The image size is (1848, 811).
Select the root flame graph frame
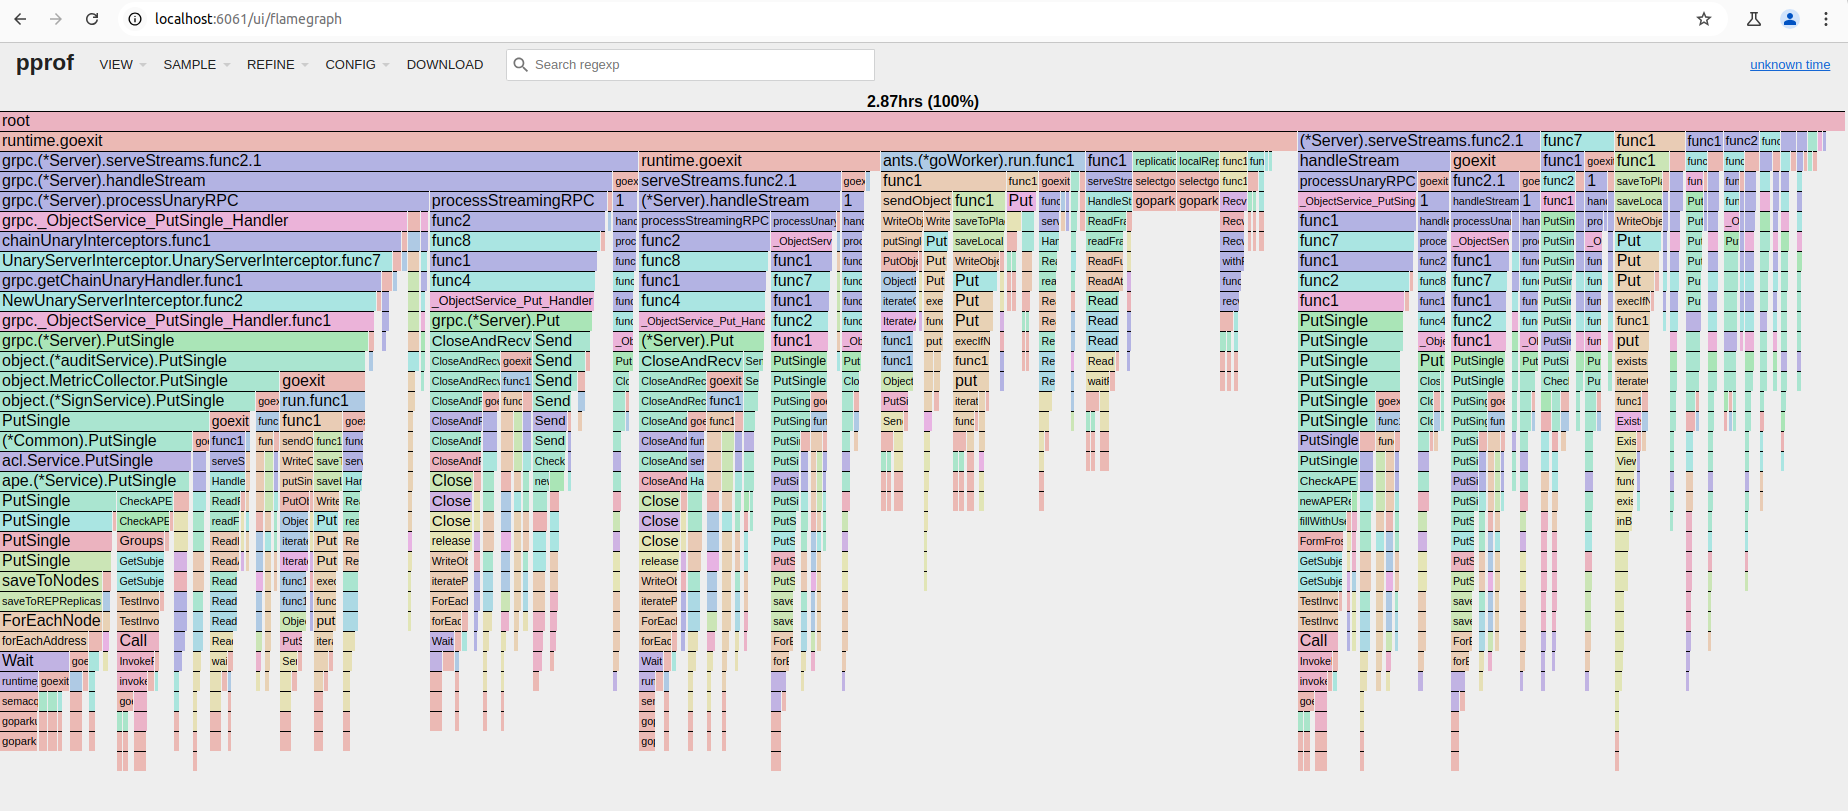[x=922, y=121]
